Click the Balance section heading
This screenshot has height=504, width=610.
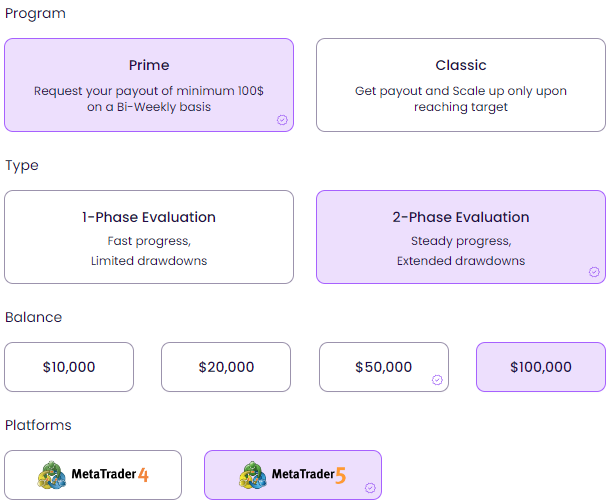[33, 317]
